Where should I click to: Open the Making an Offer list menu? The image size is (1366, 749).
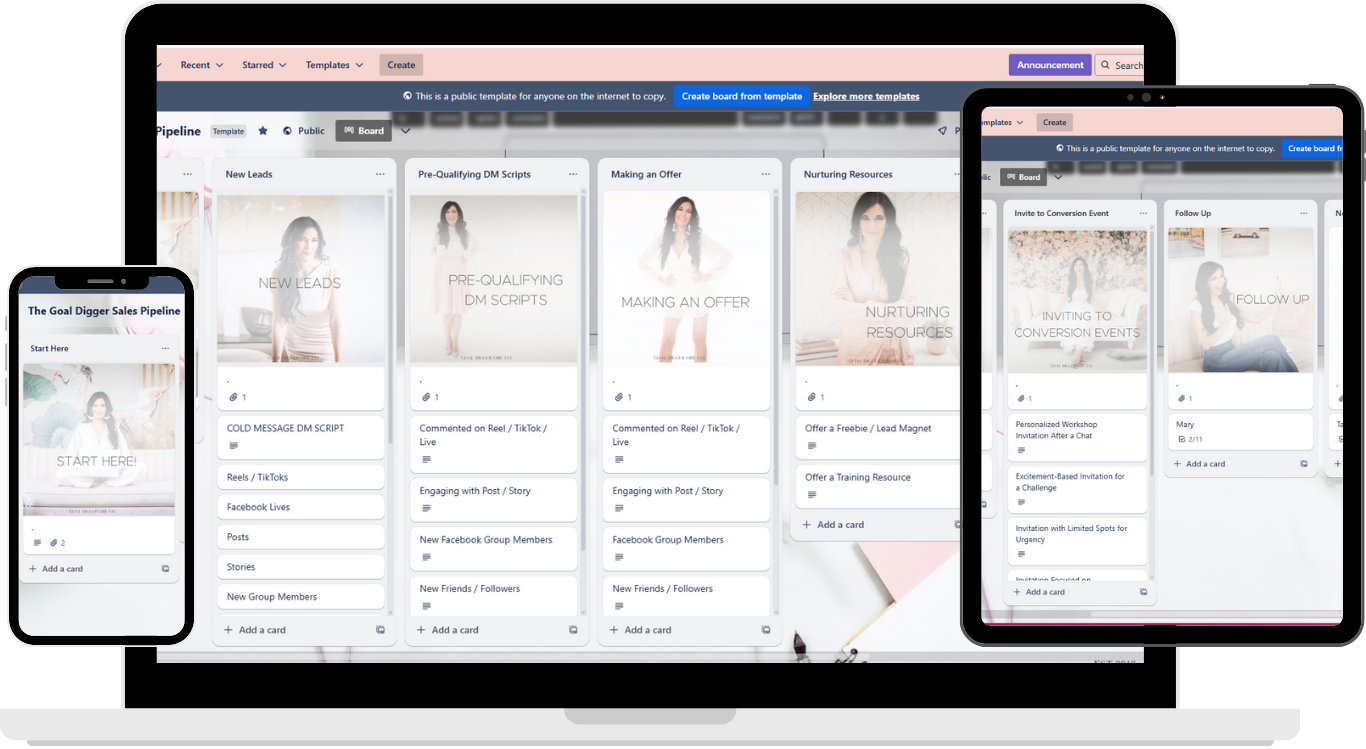(766, 174)
